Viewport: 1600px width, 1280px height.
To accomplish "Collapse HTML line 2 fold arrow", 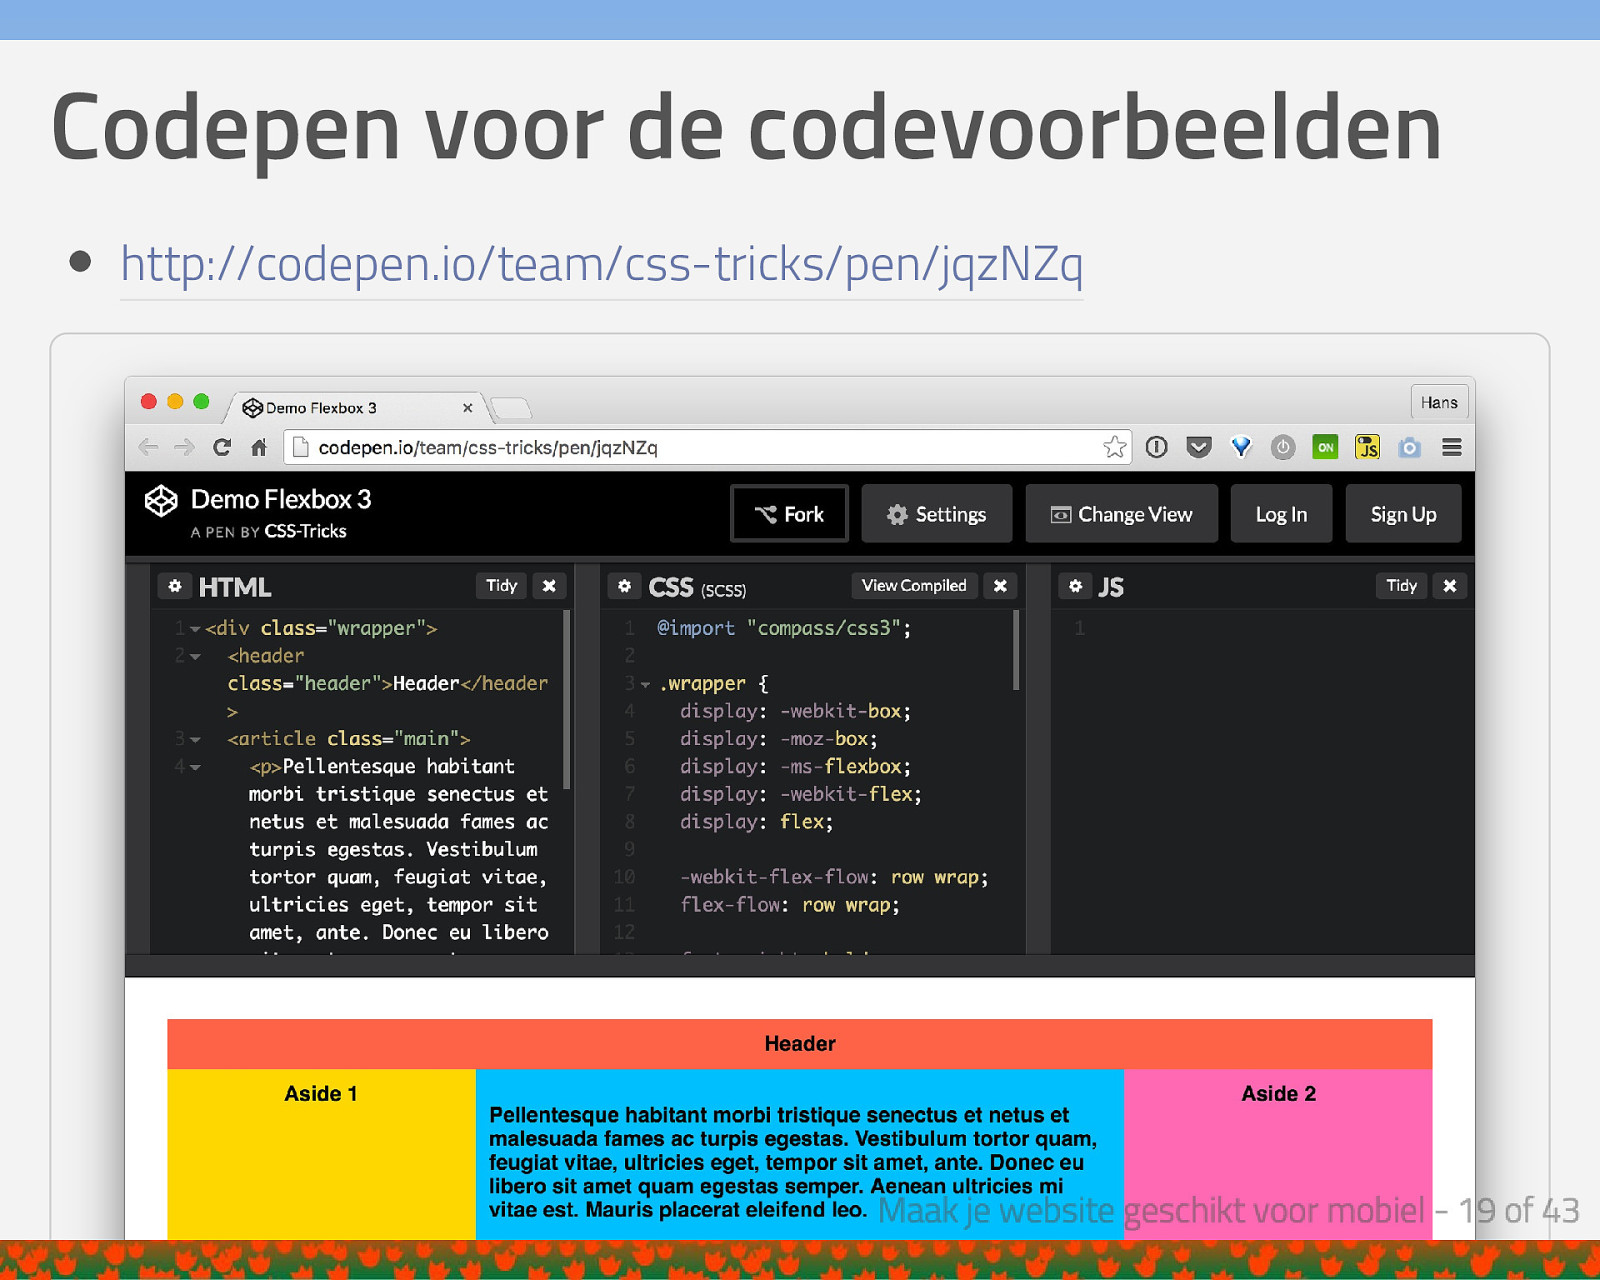I will (x=195, y=657).
